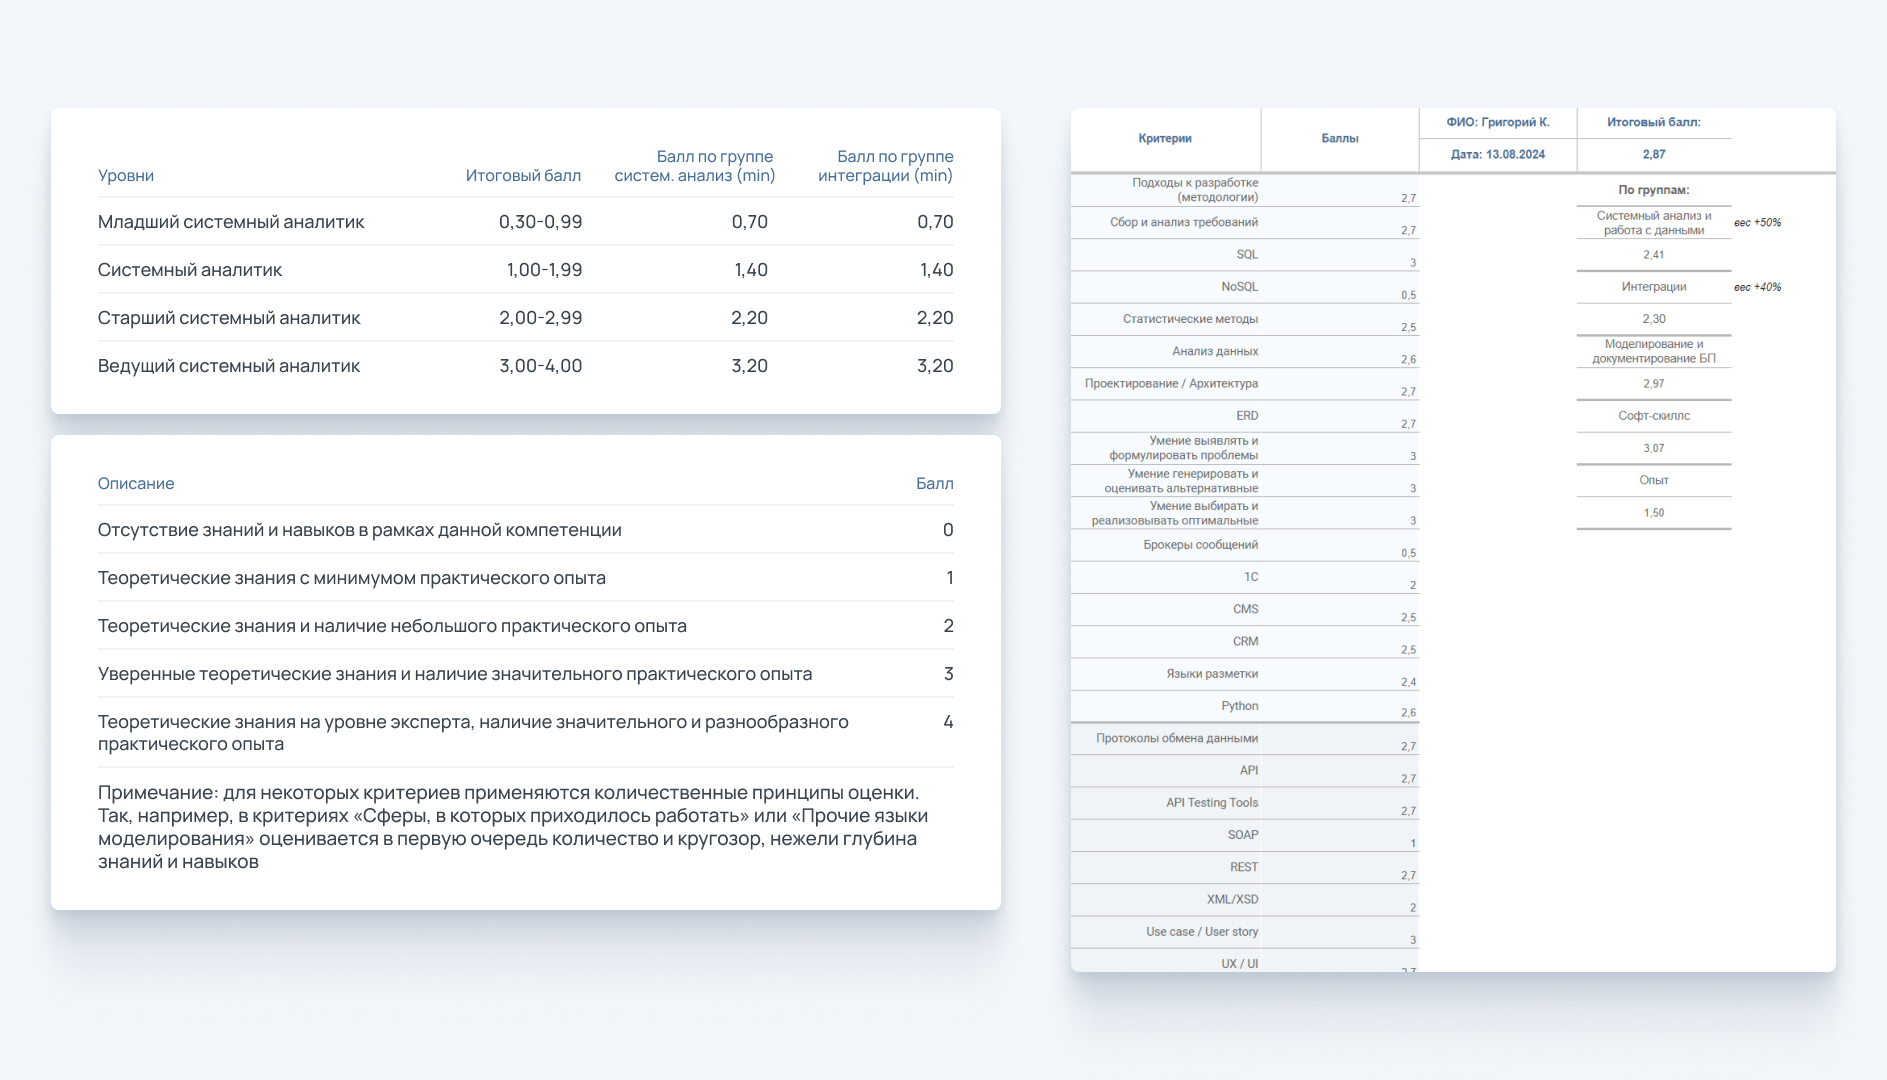Click the group score '2,30'
This screenshot has height=1080, width=1887.
[1654, 319]
